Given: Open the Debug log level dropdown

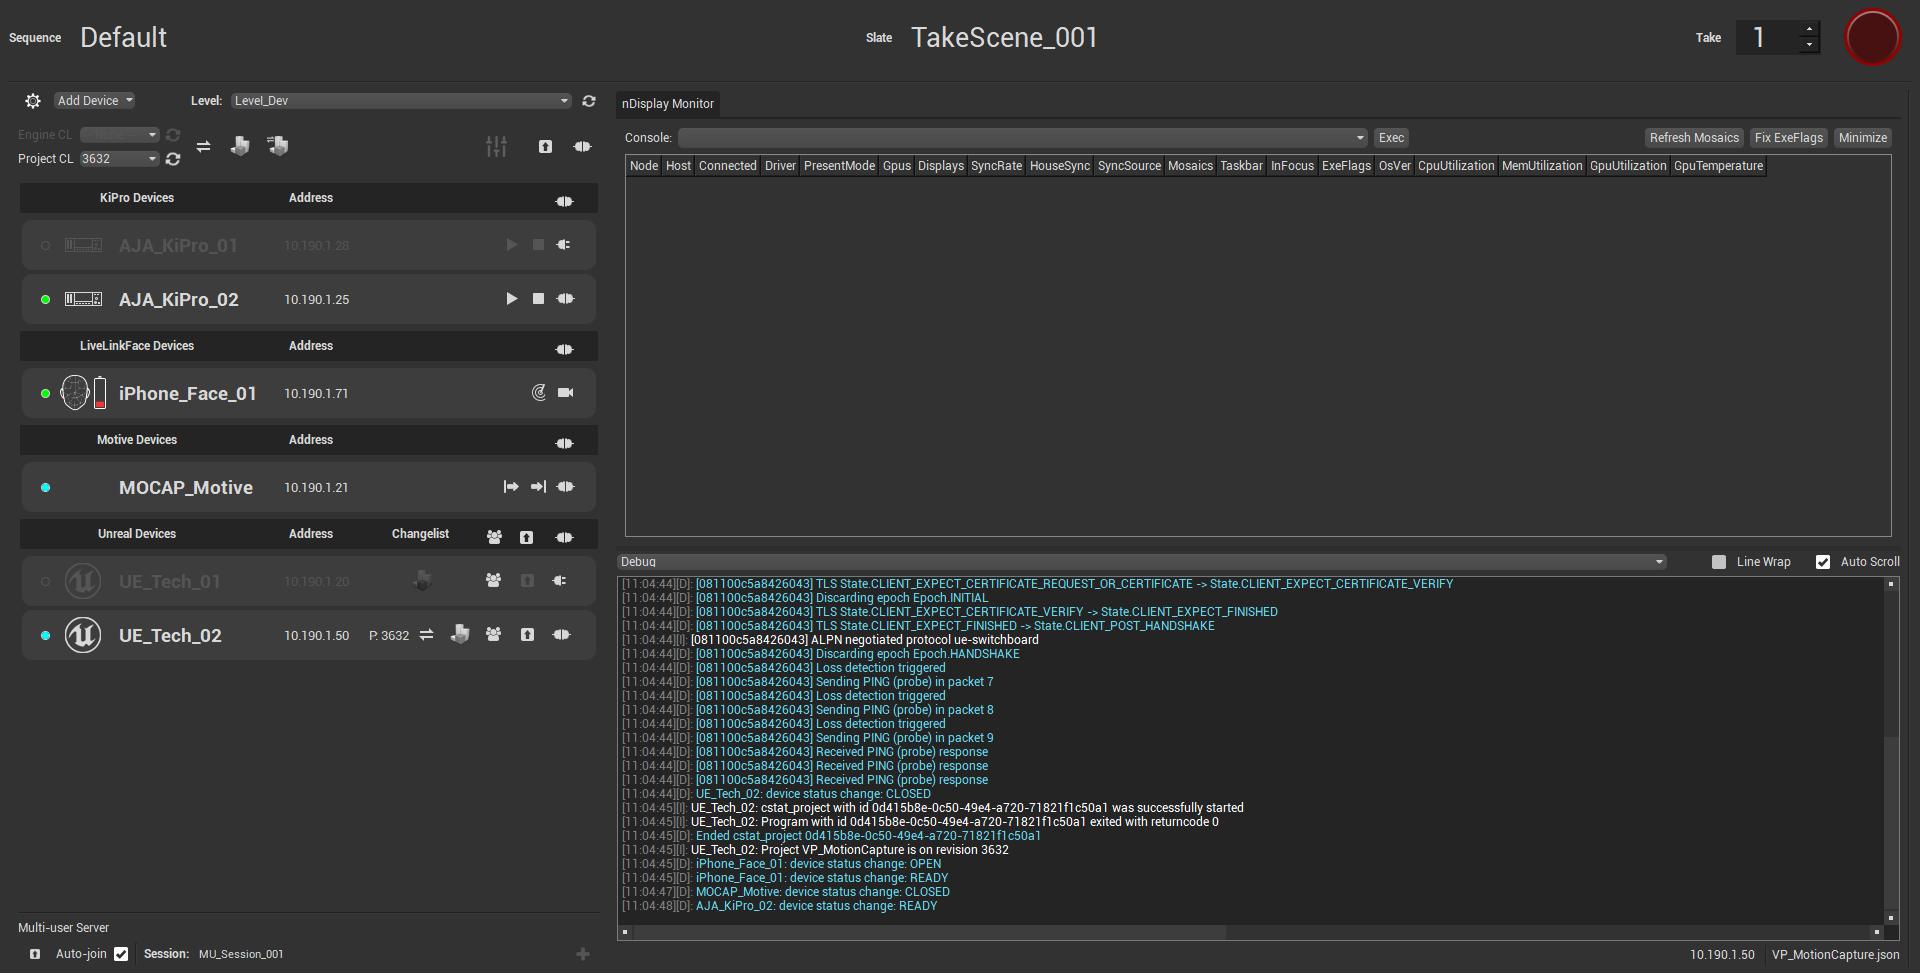Looking at the screenshot, I should click(1142, 562).
